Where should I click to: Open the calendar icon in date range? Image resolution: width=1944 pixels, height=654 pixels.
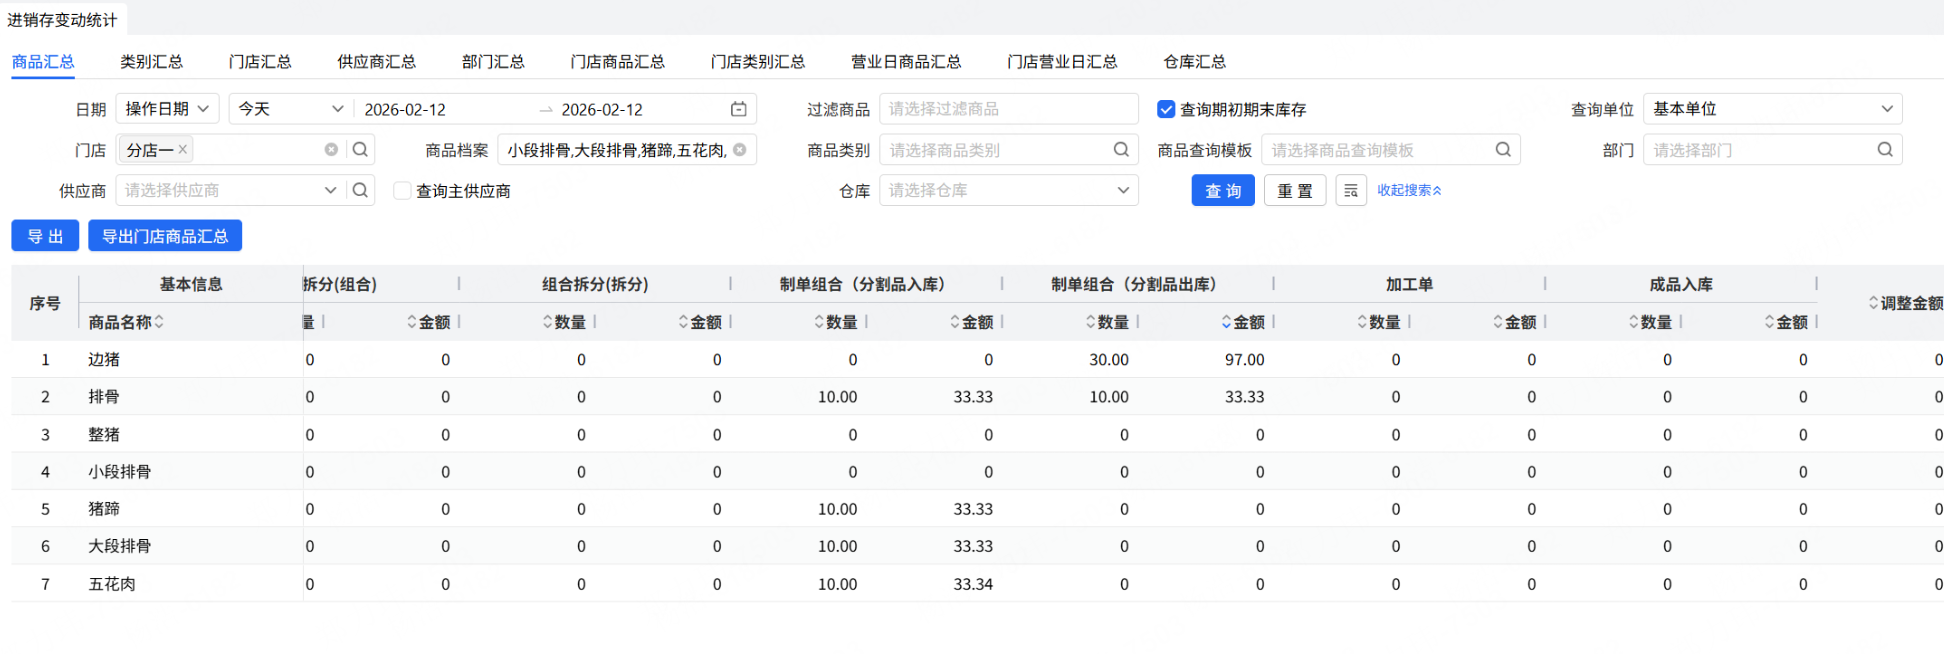tap(738, 109)
